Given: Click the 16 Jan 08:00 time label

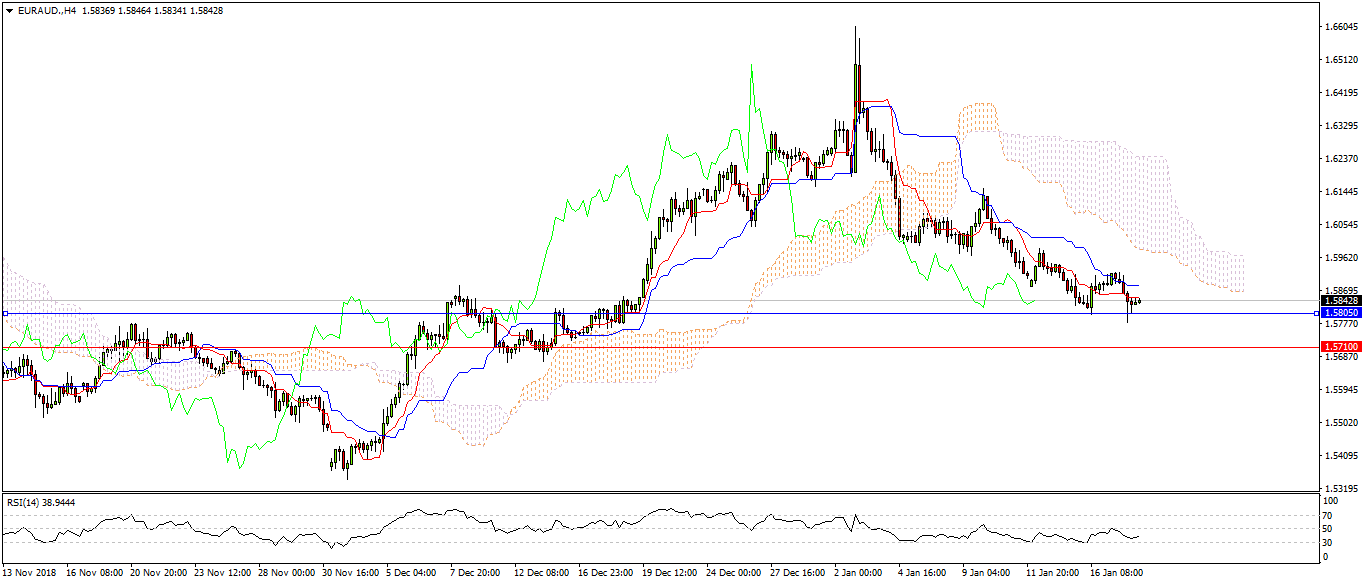Looking at the screenshot, I should 1116,574.
